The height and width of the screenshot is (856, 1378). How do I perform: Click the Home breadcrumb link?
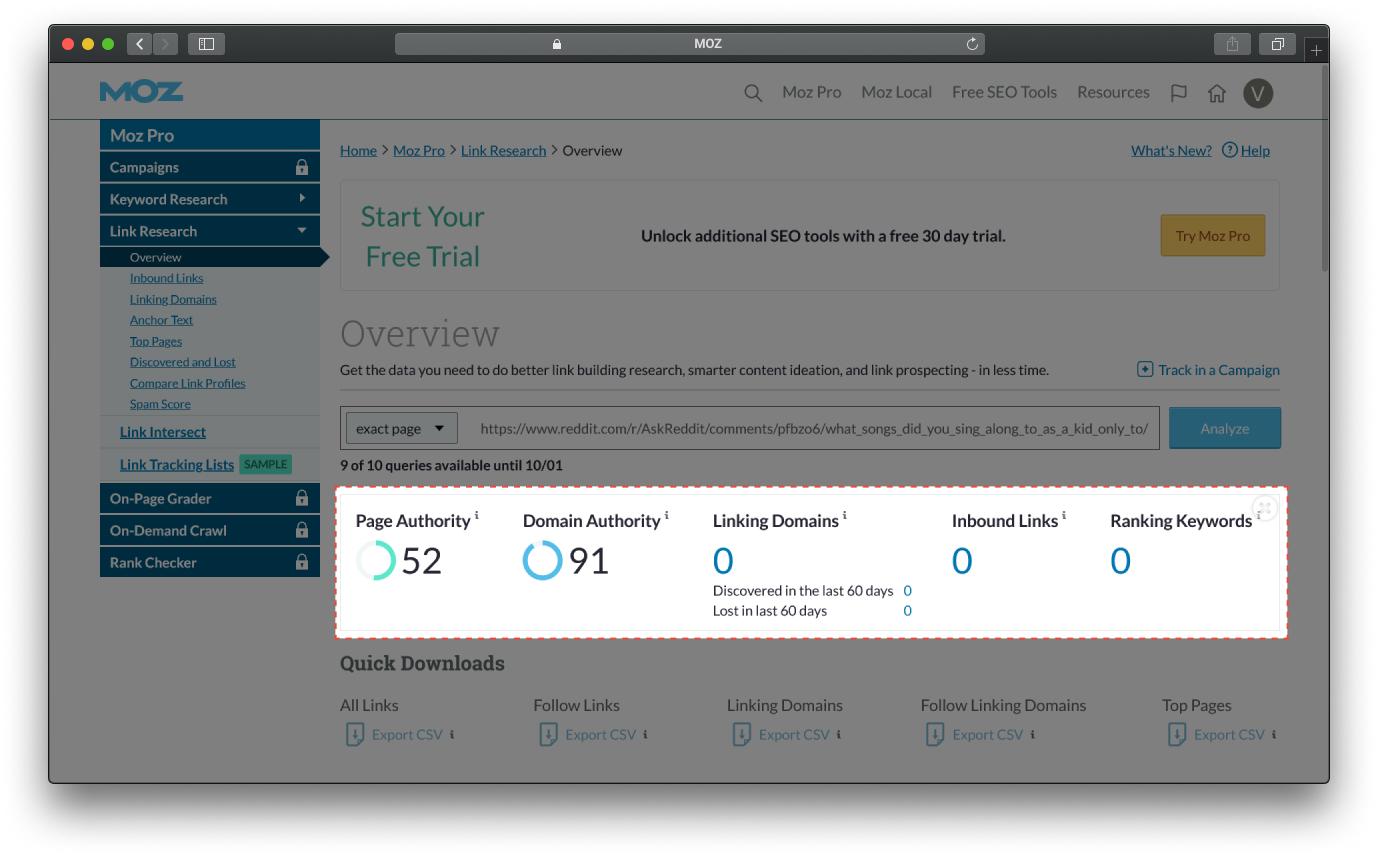click(x=358, y=150)
